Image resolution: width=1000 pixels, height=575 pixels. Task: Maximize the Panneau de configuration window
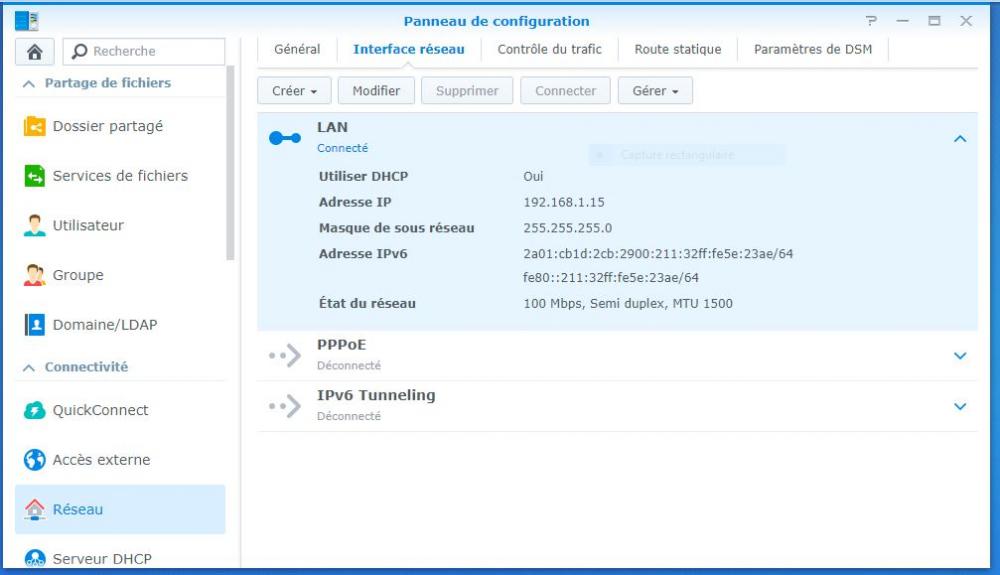pyautogui.click(x=934, y=21)
